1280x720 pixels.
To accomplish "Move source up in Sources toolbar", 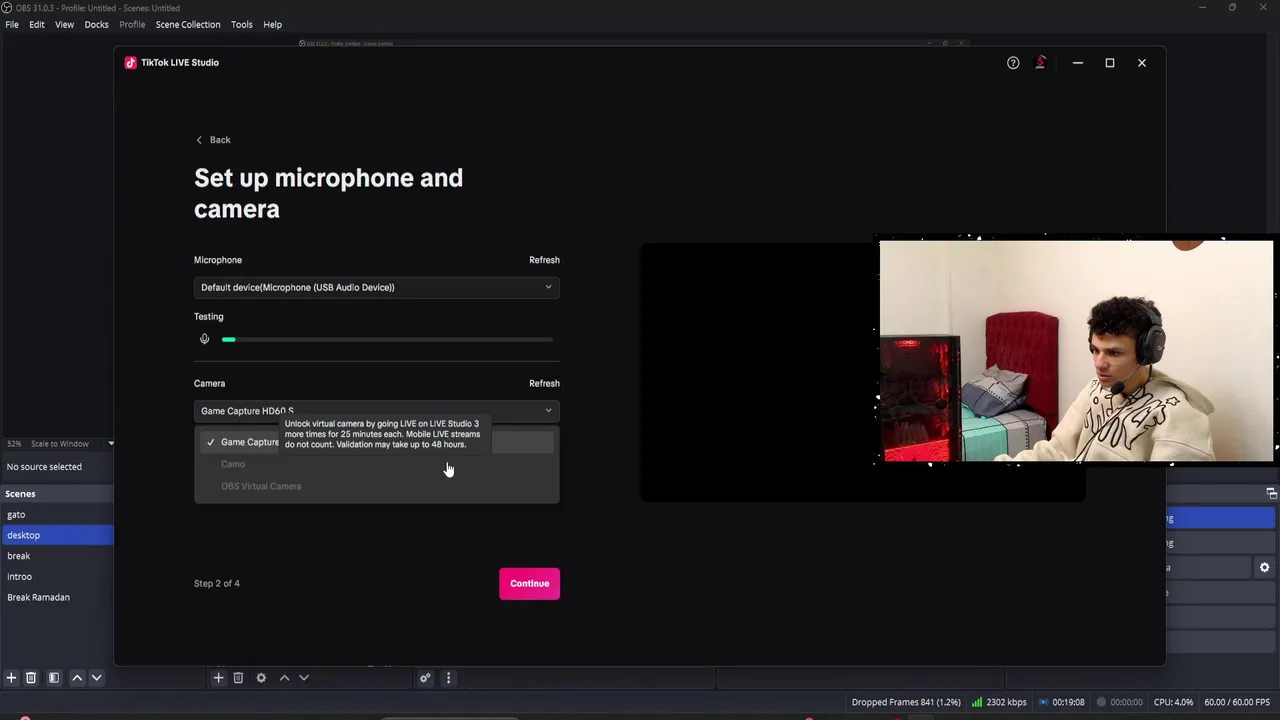I will click(x=284, y=678).
